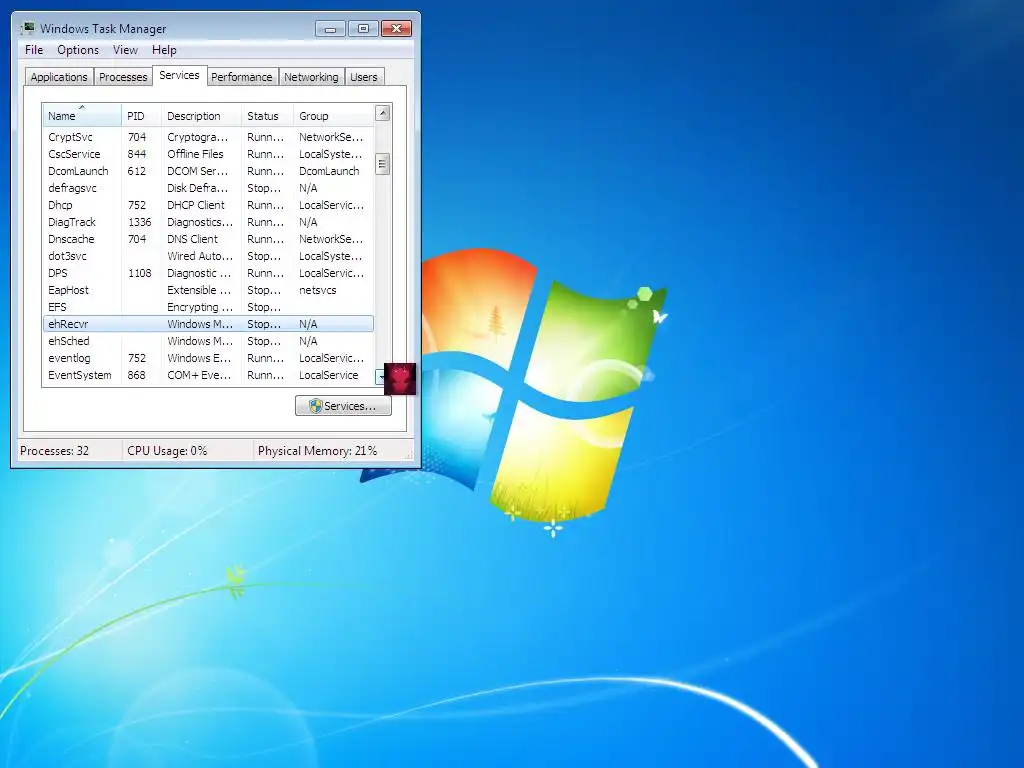This screenshot has width=1024, height=768.
Task: Close the Windows Task Manager window
Action: pyautogui.click(x=396, y=29)
